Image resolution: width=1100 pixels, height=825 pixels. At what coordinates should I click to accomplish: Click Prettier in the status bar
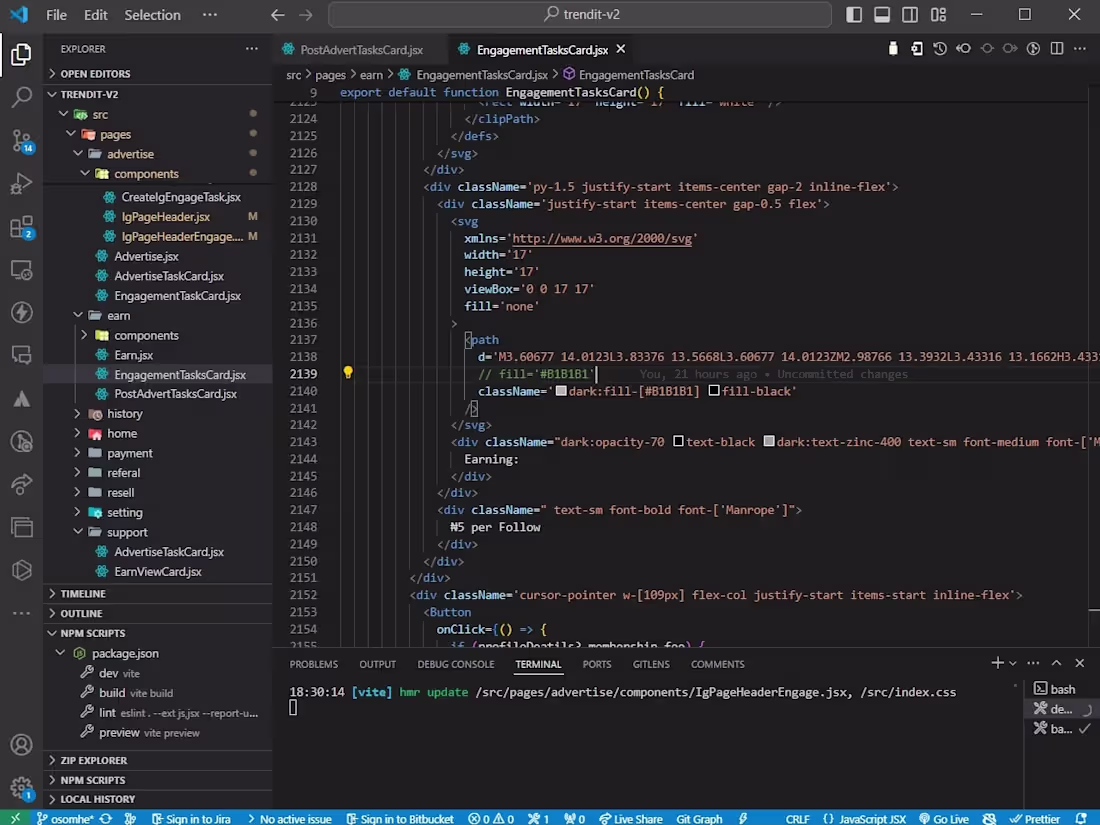coord(1035,819)
